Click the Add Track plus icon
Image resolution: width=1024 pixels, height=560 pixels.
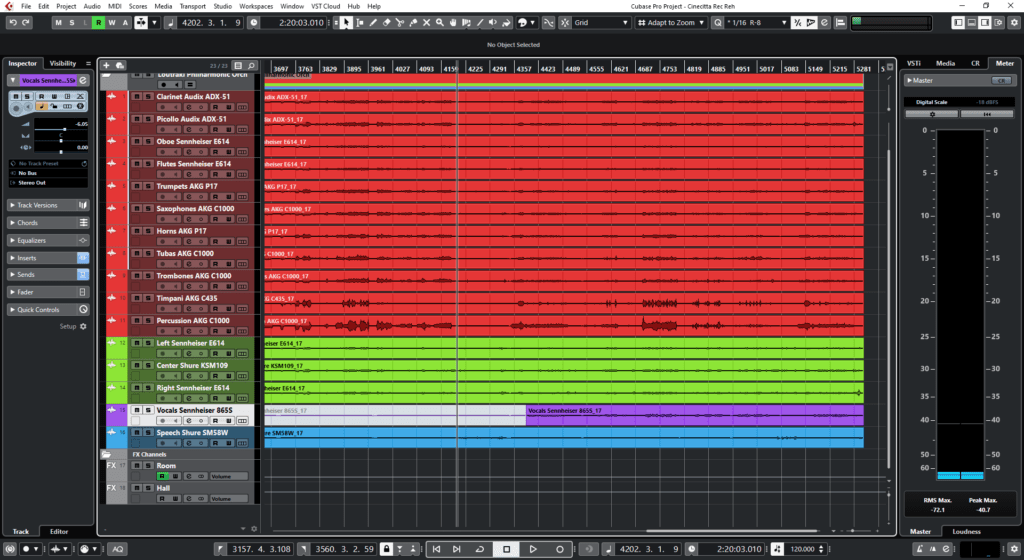click(106, 65)
